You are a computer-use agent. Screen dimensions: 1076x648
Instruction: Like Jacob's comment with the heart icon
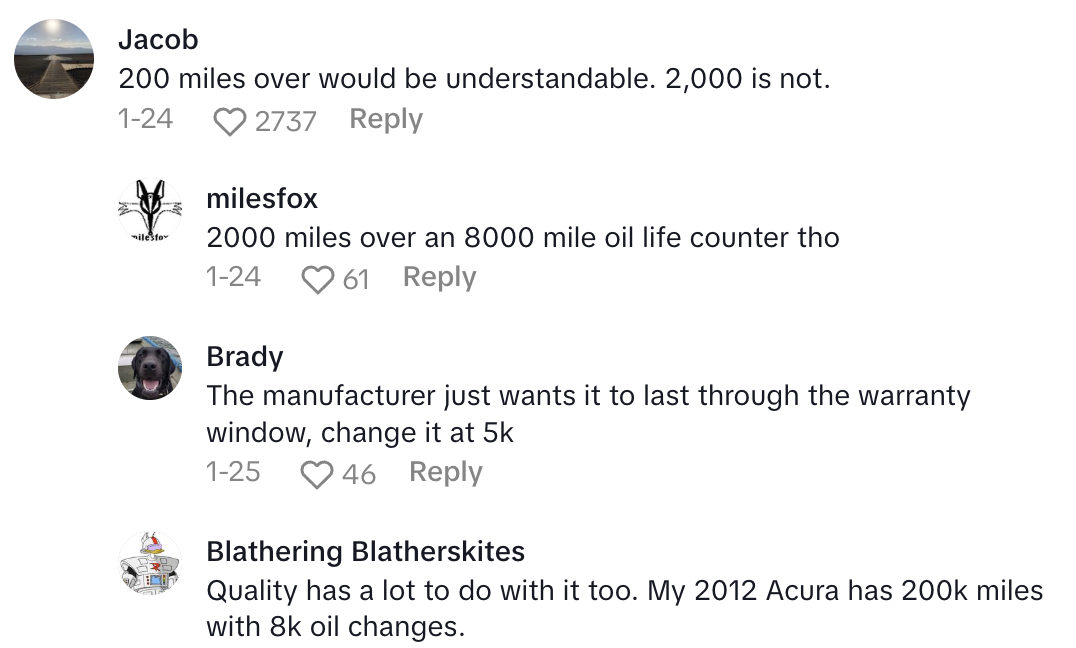pyautogui.click(x=230, y=121)
